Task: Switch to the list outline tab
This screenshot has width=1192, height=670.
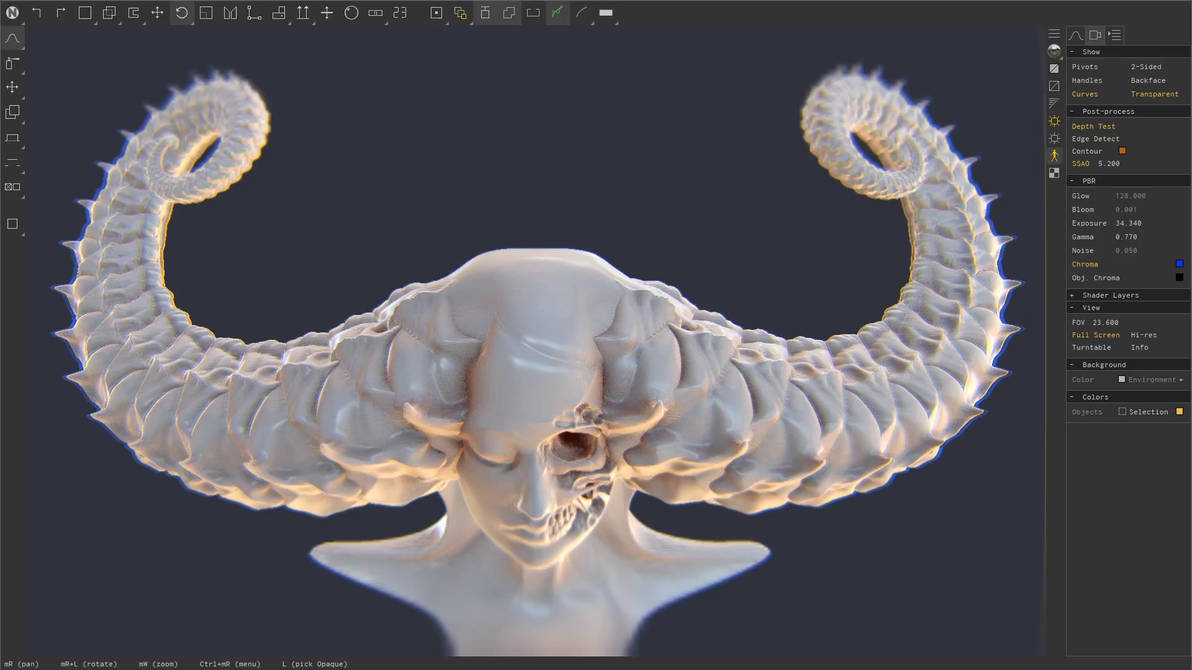Action: click(x=1114, y=35)
